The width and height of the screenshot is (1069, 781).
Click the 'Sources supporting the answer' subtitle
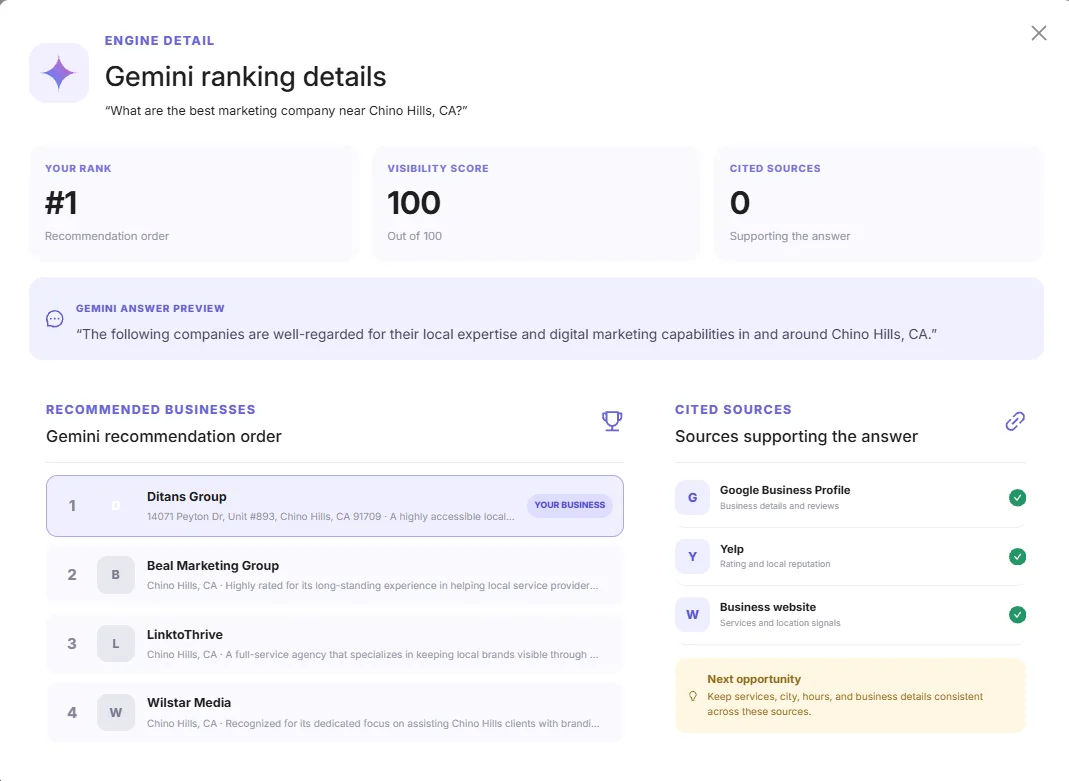[796, 436]
